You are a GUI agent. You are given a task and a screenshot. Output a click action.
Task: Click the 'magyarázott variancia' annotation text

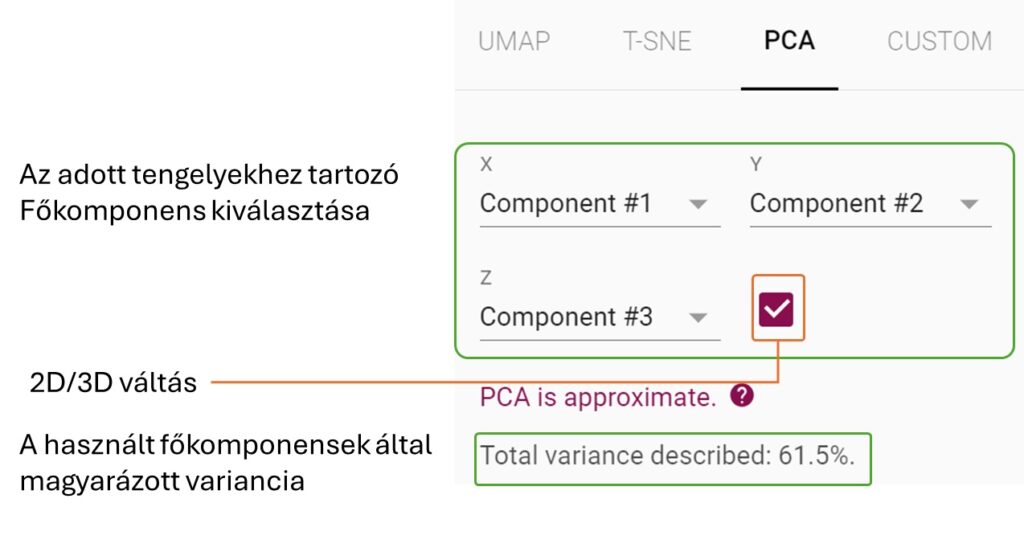pyautogui.click(x=162, y=482)
